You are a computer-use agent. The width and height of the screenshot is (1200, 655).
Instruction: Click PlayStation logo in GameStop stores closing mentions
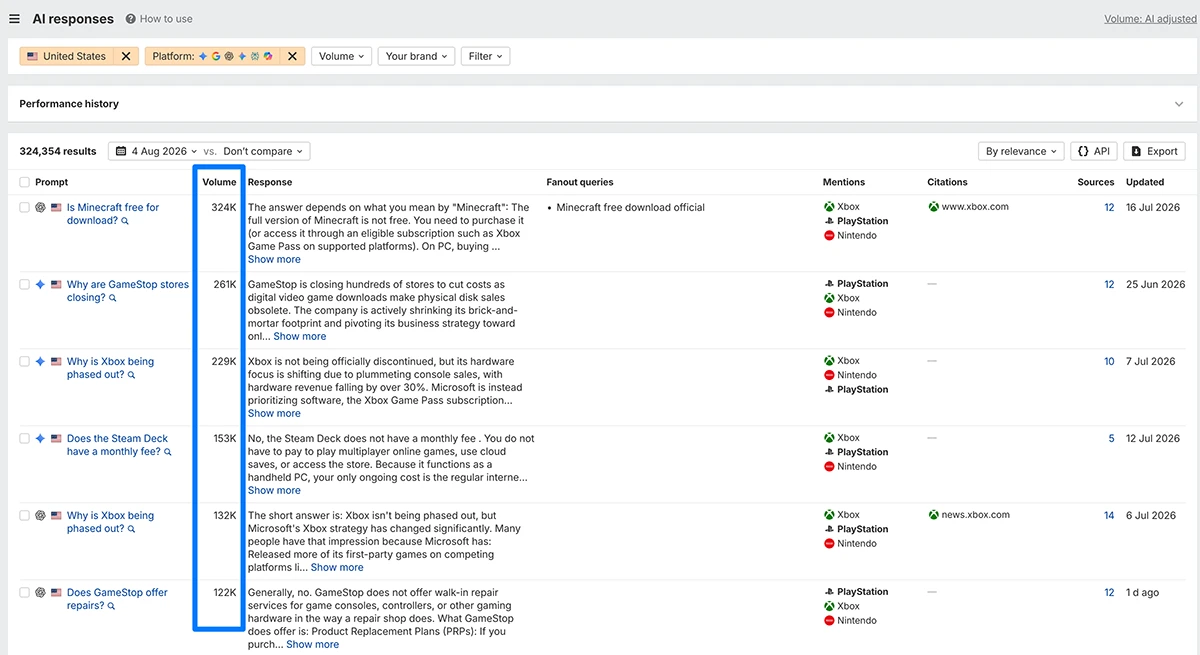point(829,284)
